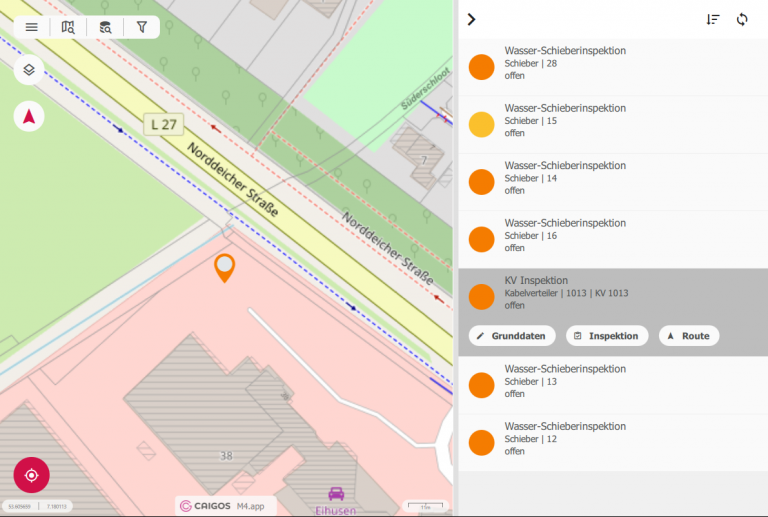Click the purple car icon near Eihusen

(x=336, y=494)
